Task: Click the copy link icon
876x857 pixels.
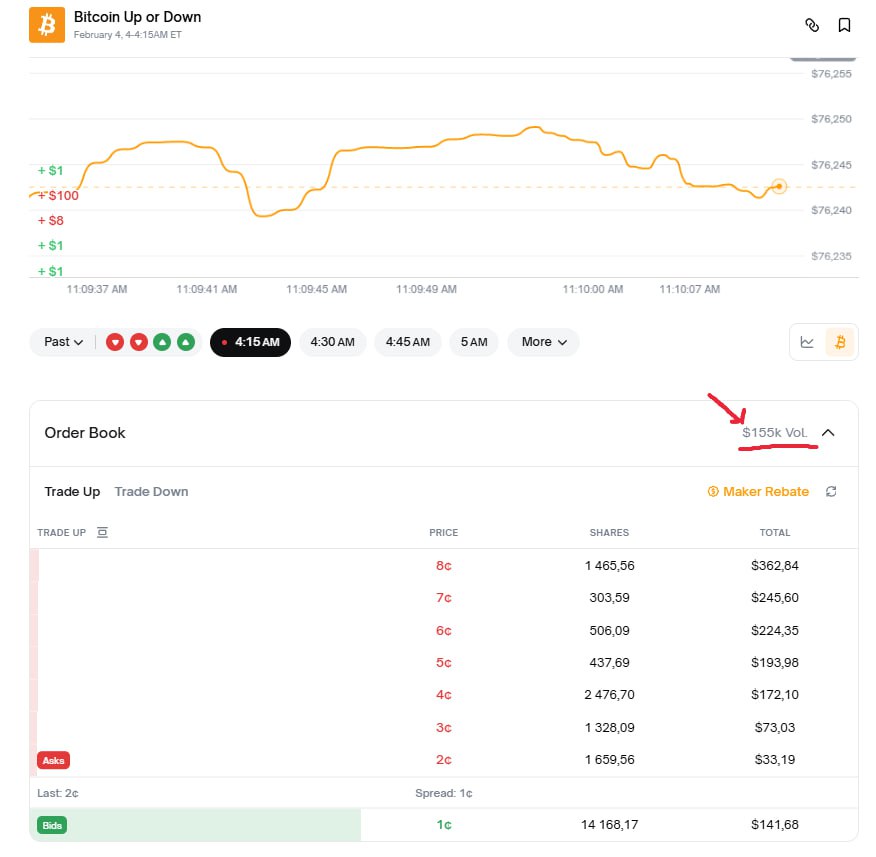Action: pyautogui.click(x=812, y=25)
